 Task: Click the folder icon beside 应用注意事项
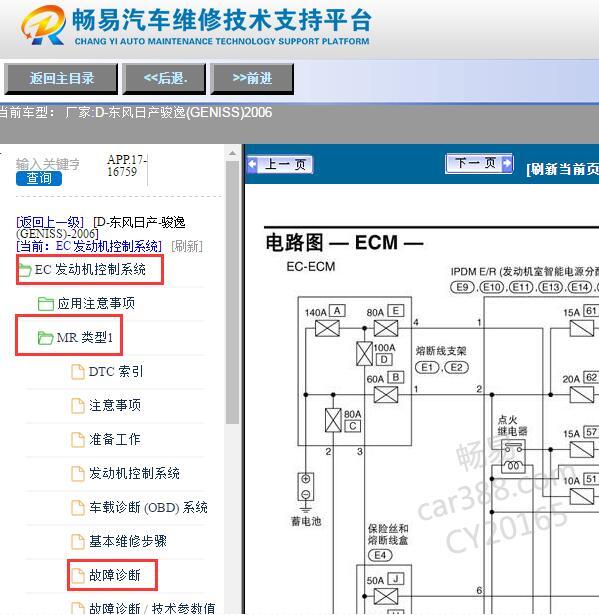pyautogui.click(x=46, y=304)
